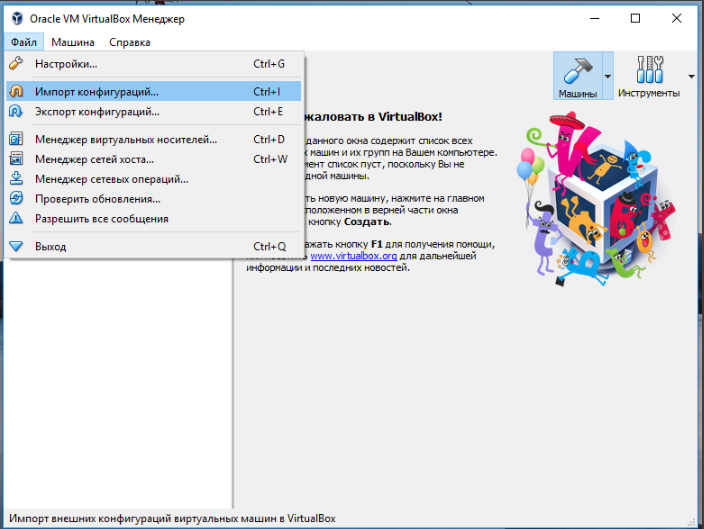Open Менеджер виртуальных носителей... entry
The image size is (704, 529).
(x=154, y=139)
